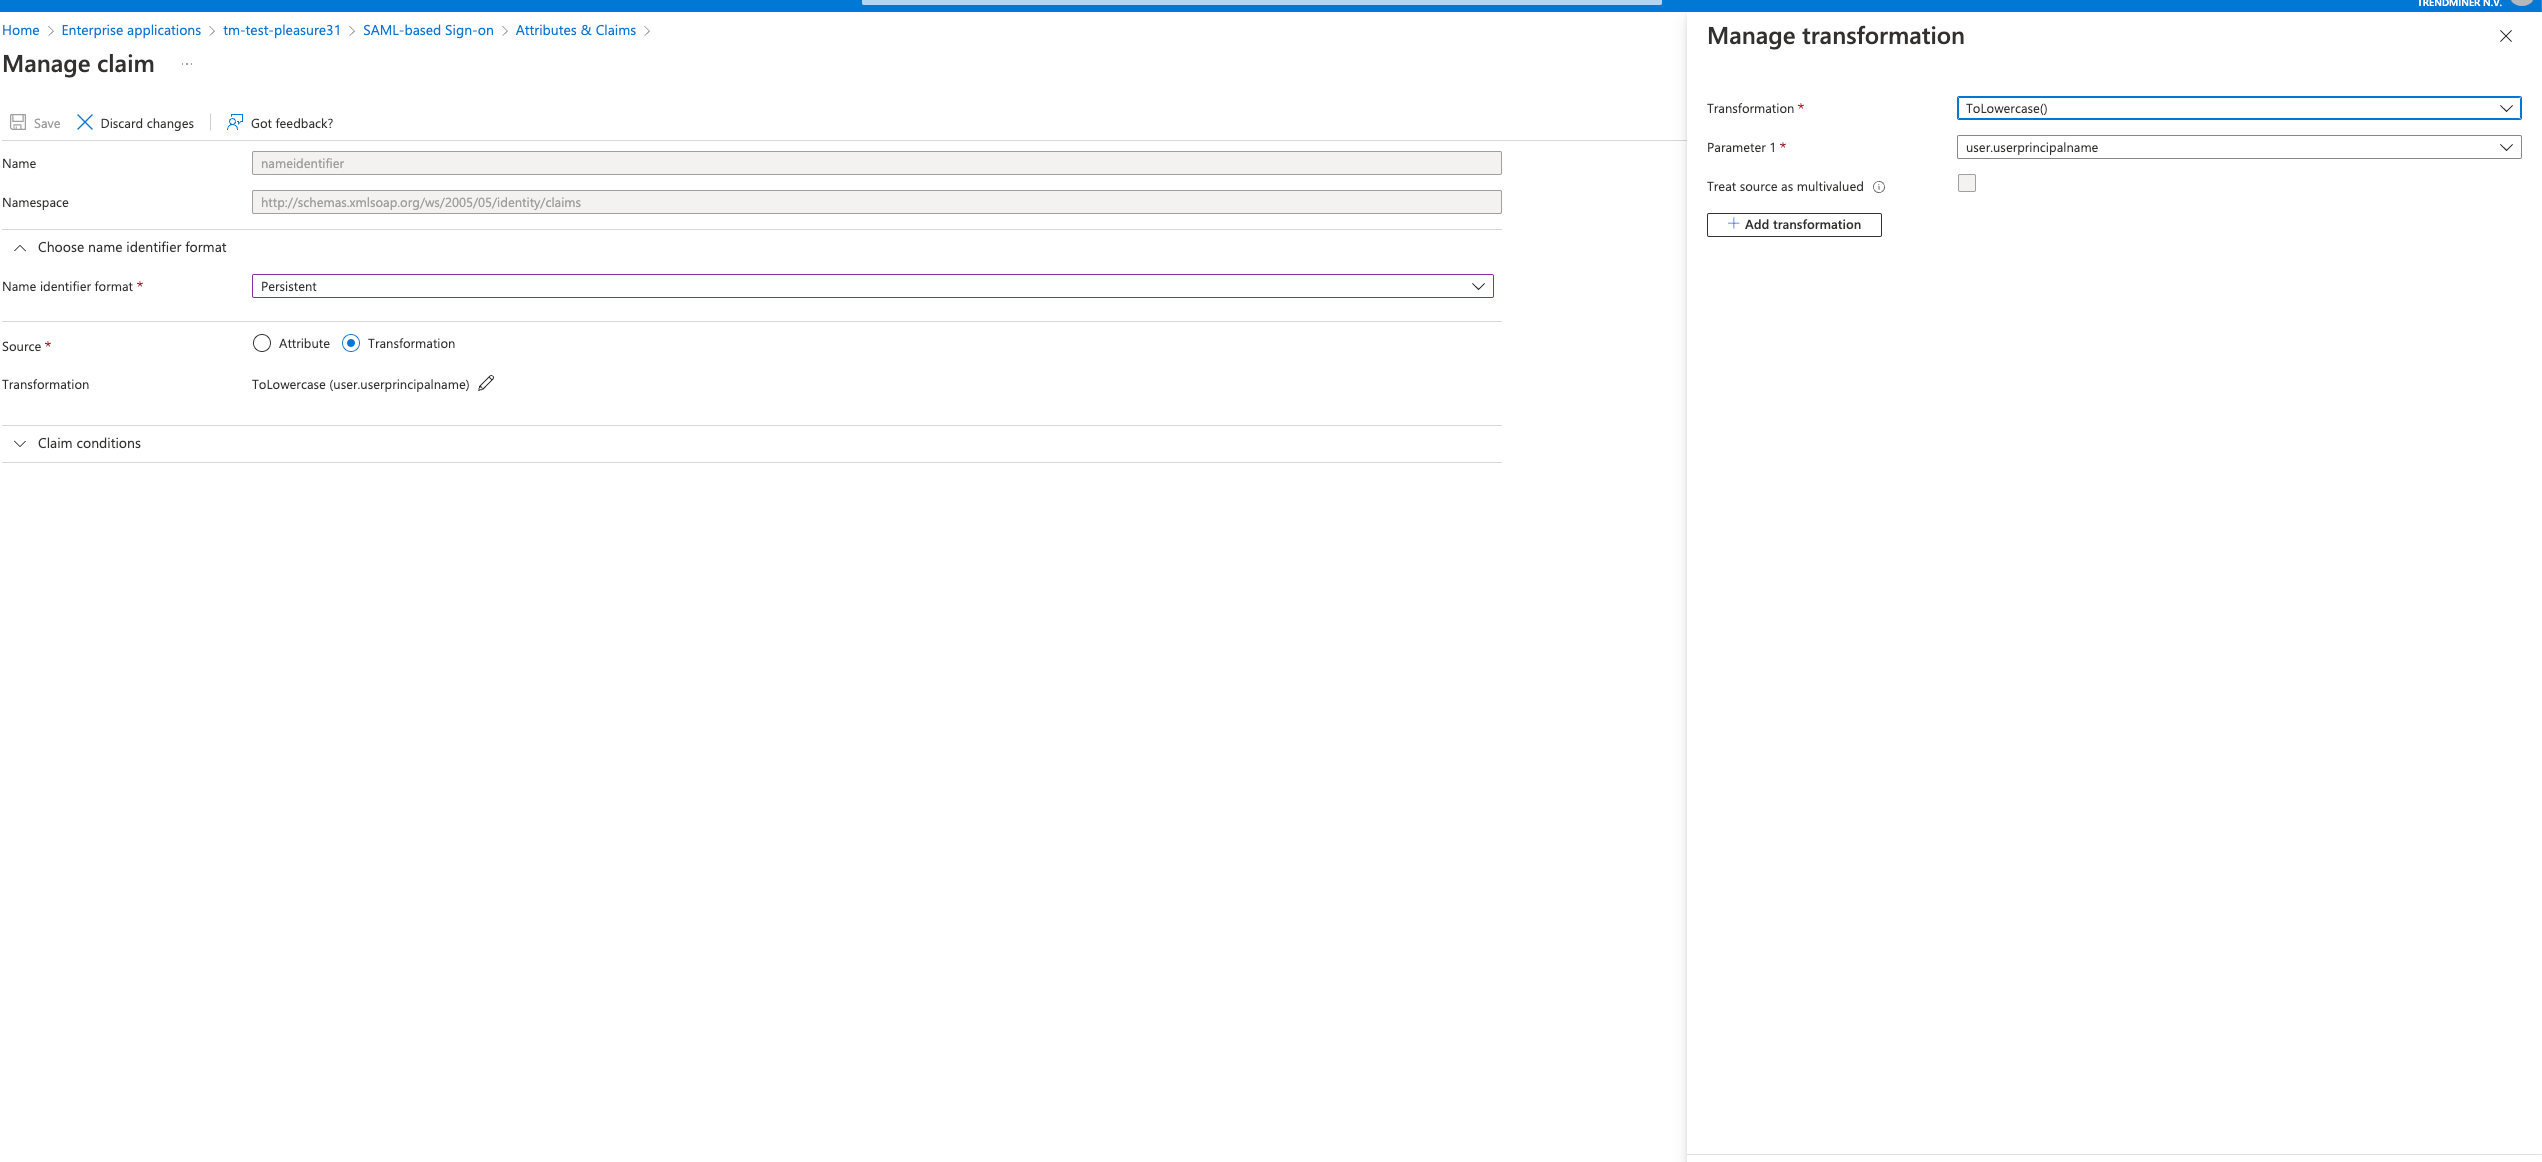Click the Discard changes X icon

83,121
